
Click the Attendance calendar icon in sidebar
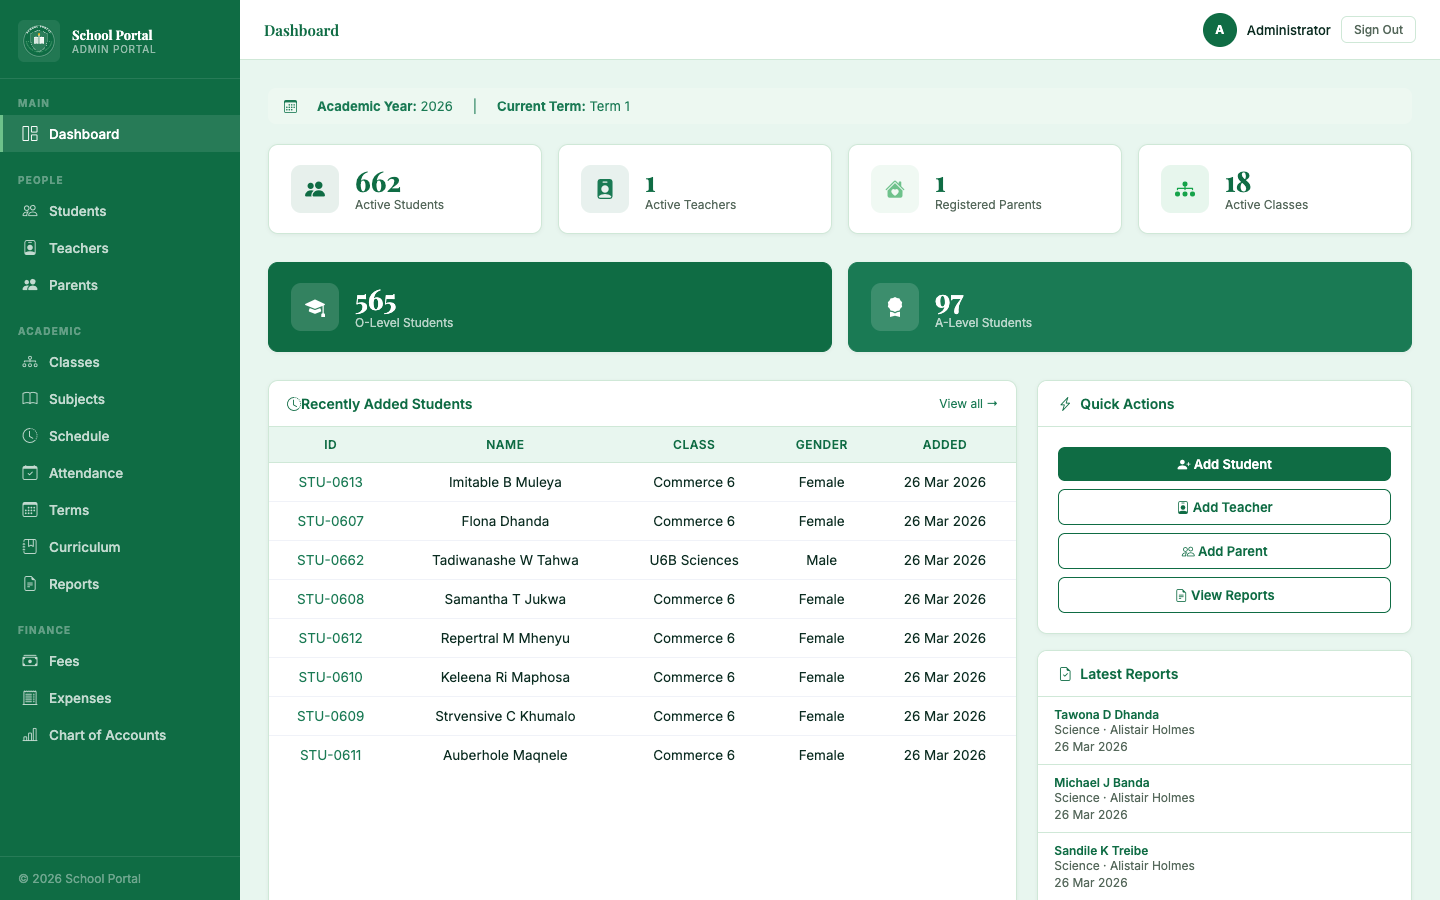(30, 473)
